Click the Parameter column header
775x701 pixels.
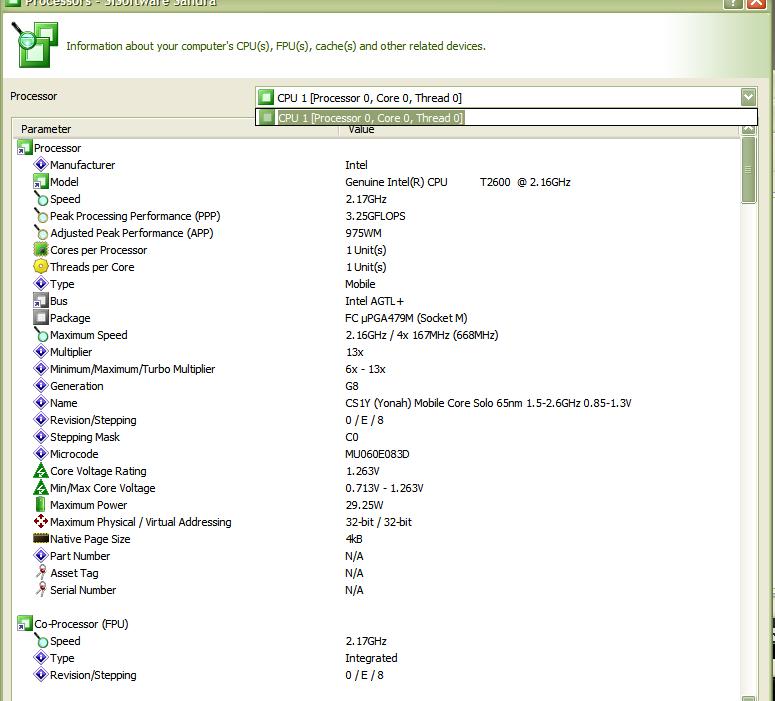point(46,129)
